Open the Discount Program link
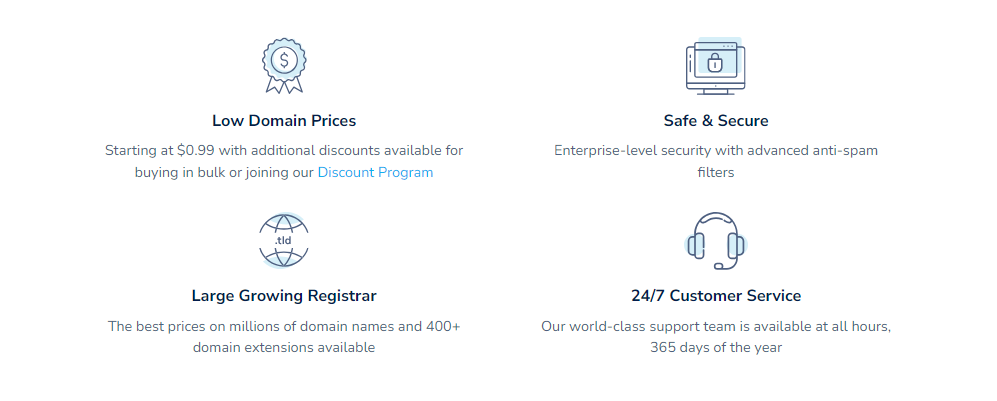This screenshot has width=997, height=401. 375,172
